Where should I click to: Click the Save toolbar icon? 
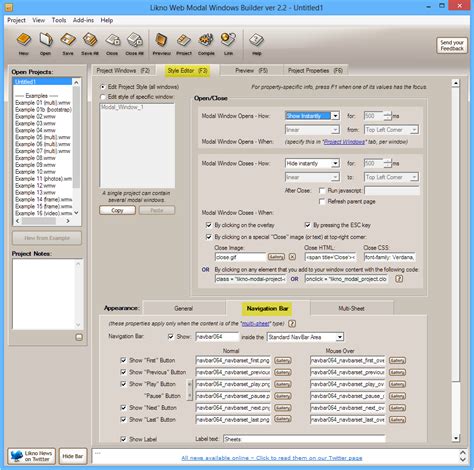point(68,44)
